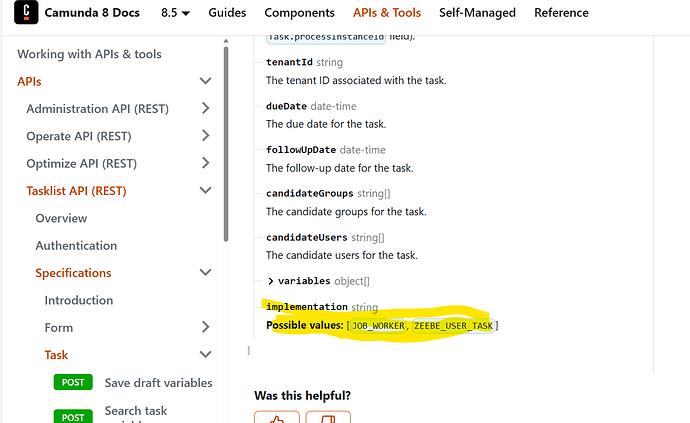
Task: Open the Guides navigation tab
Action: [x=227, y=13]
